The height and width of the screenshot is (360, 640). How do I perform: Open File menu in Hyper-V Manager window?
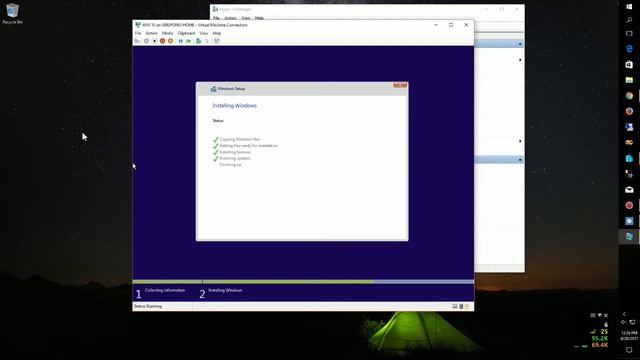point(216,18)
